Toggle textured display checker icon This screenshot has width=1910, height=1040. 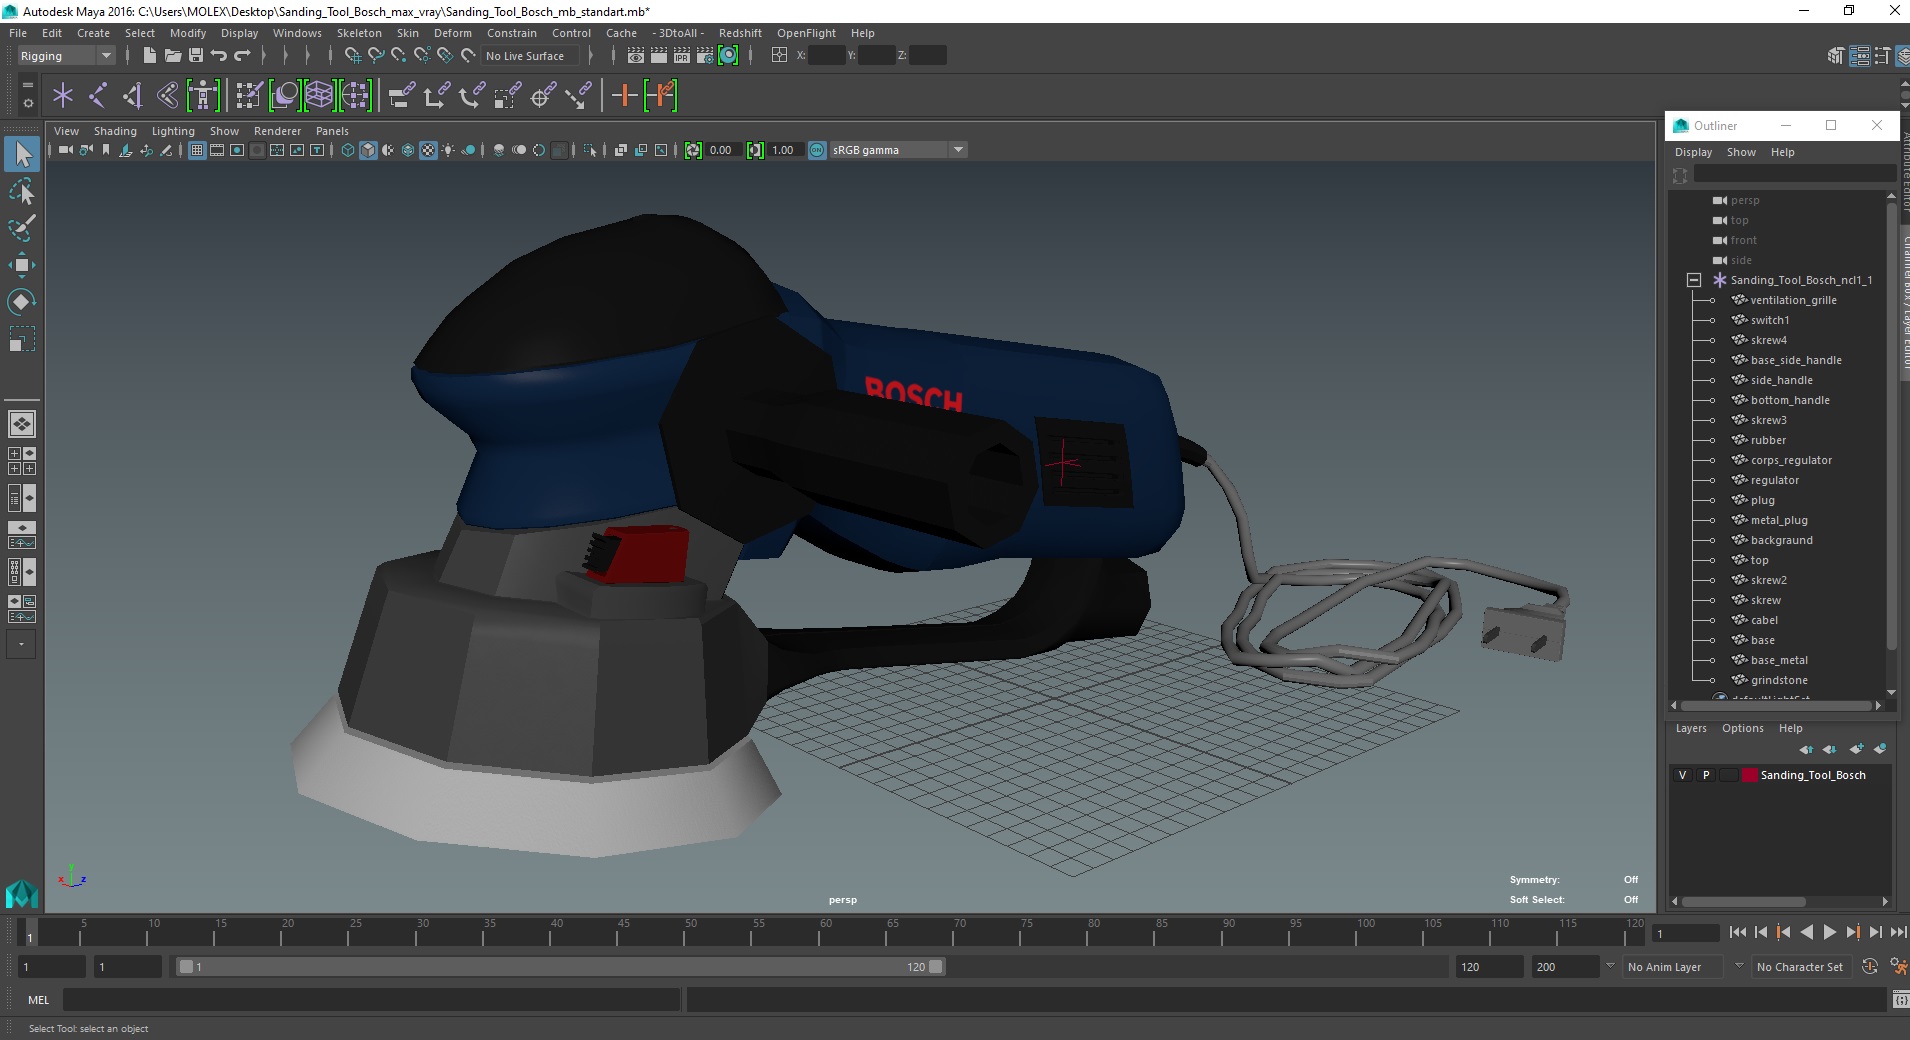coord(428,150)
